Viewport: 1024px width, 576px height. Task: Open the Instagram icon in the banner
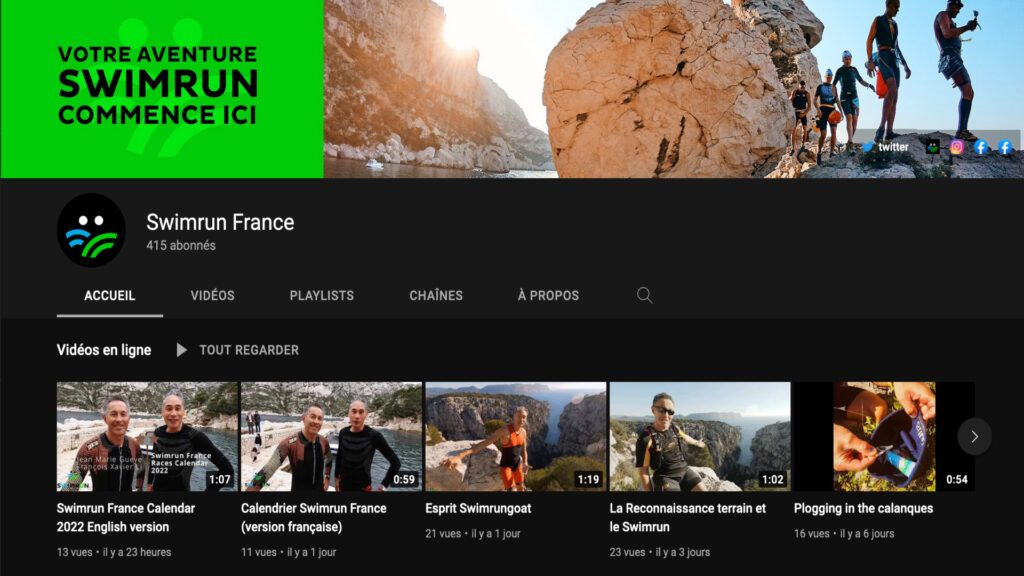[x=957, y=147]
